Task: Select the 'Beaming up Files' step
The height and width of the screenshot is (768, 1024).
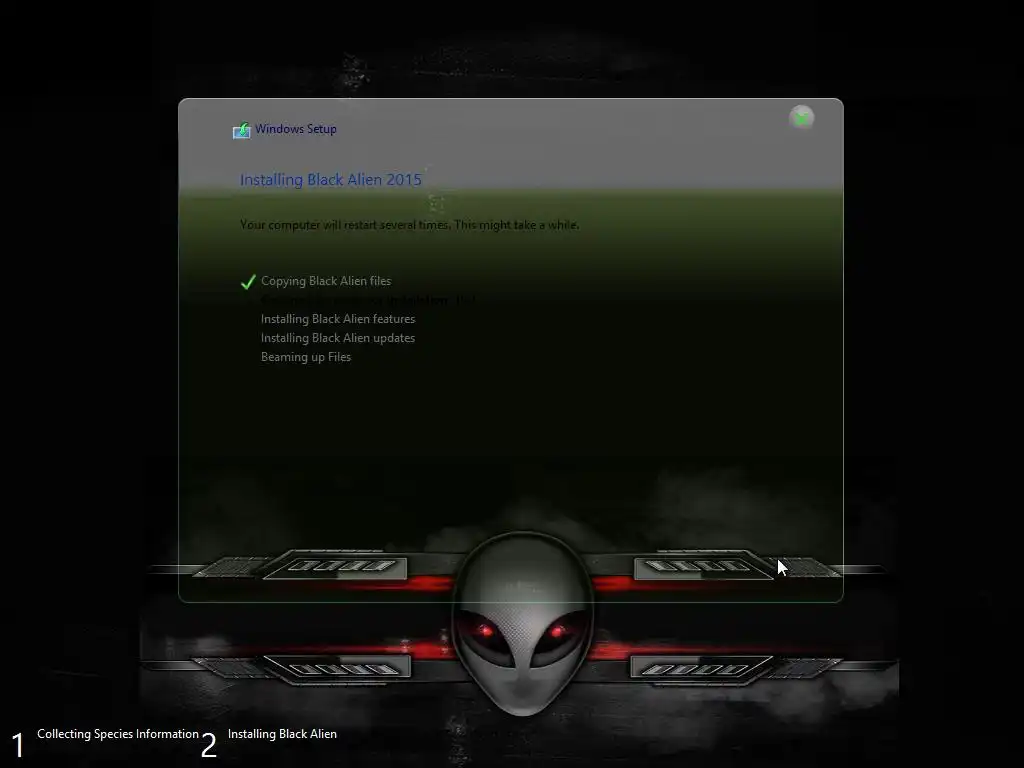Action: [306, 357]
